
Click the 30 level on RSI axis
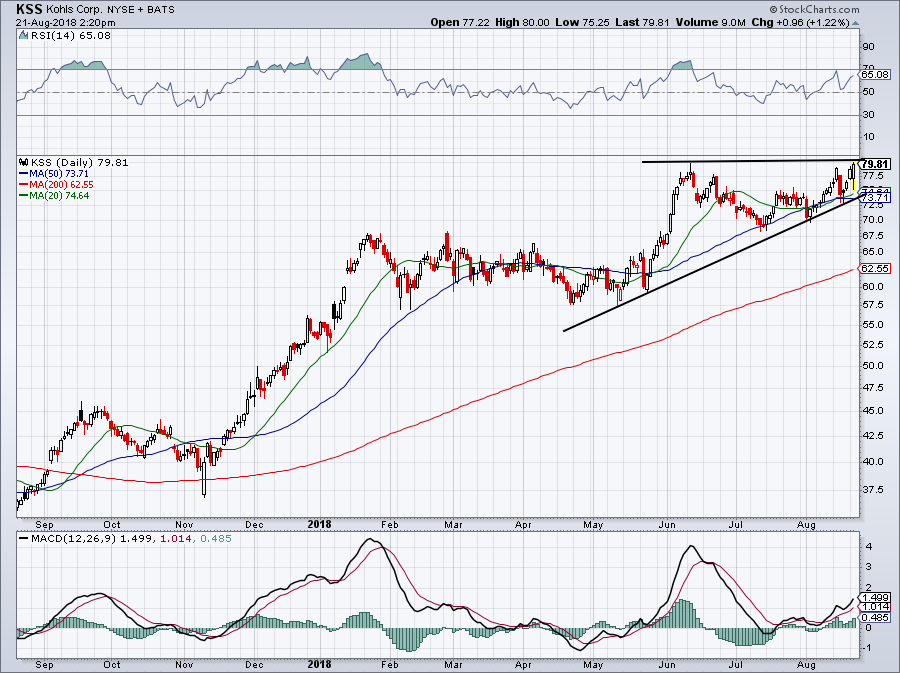868,115
